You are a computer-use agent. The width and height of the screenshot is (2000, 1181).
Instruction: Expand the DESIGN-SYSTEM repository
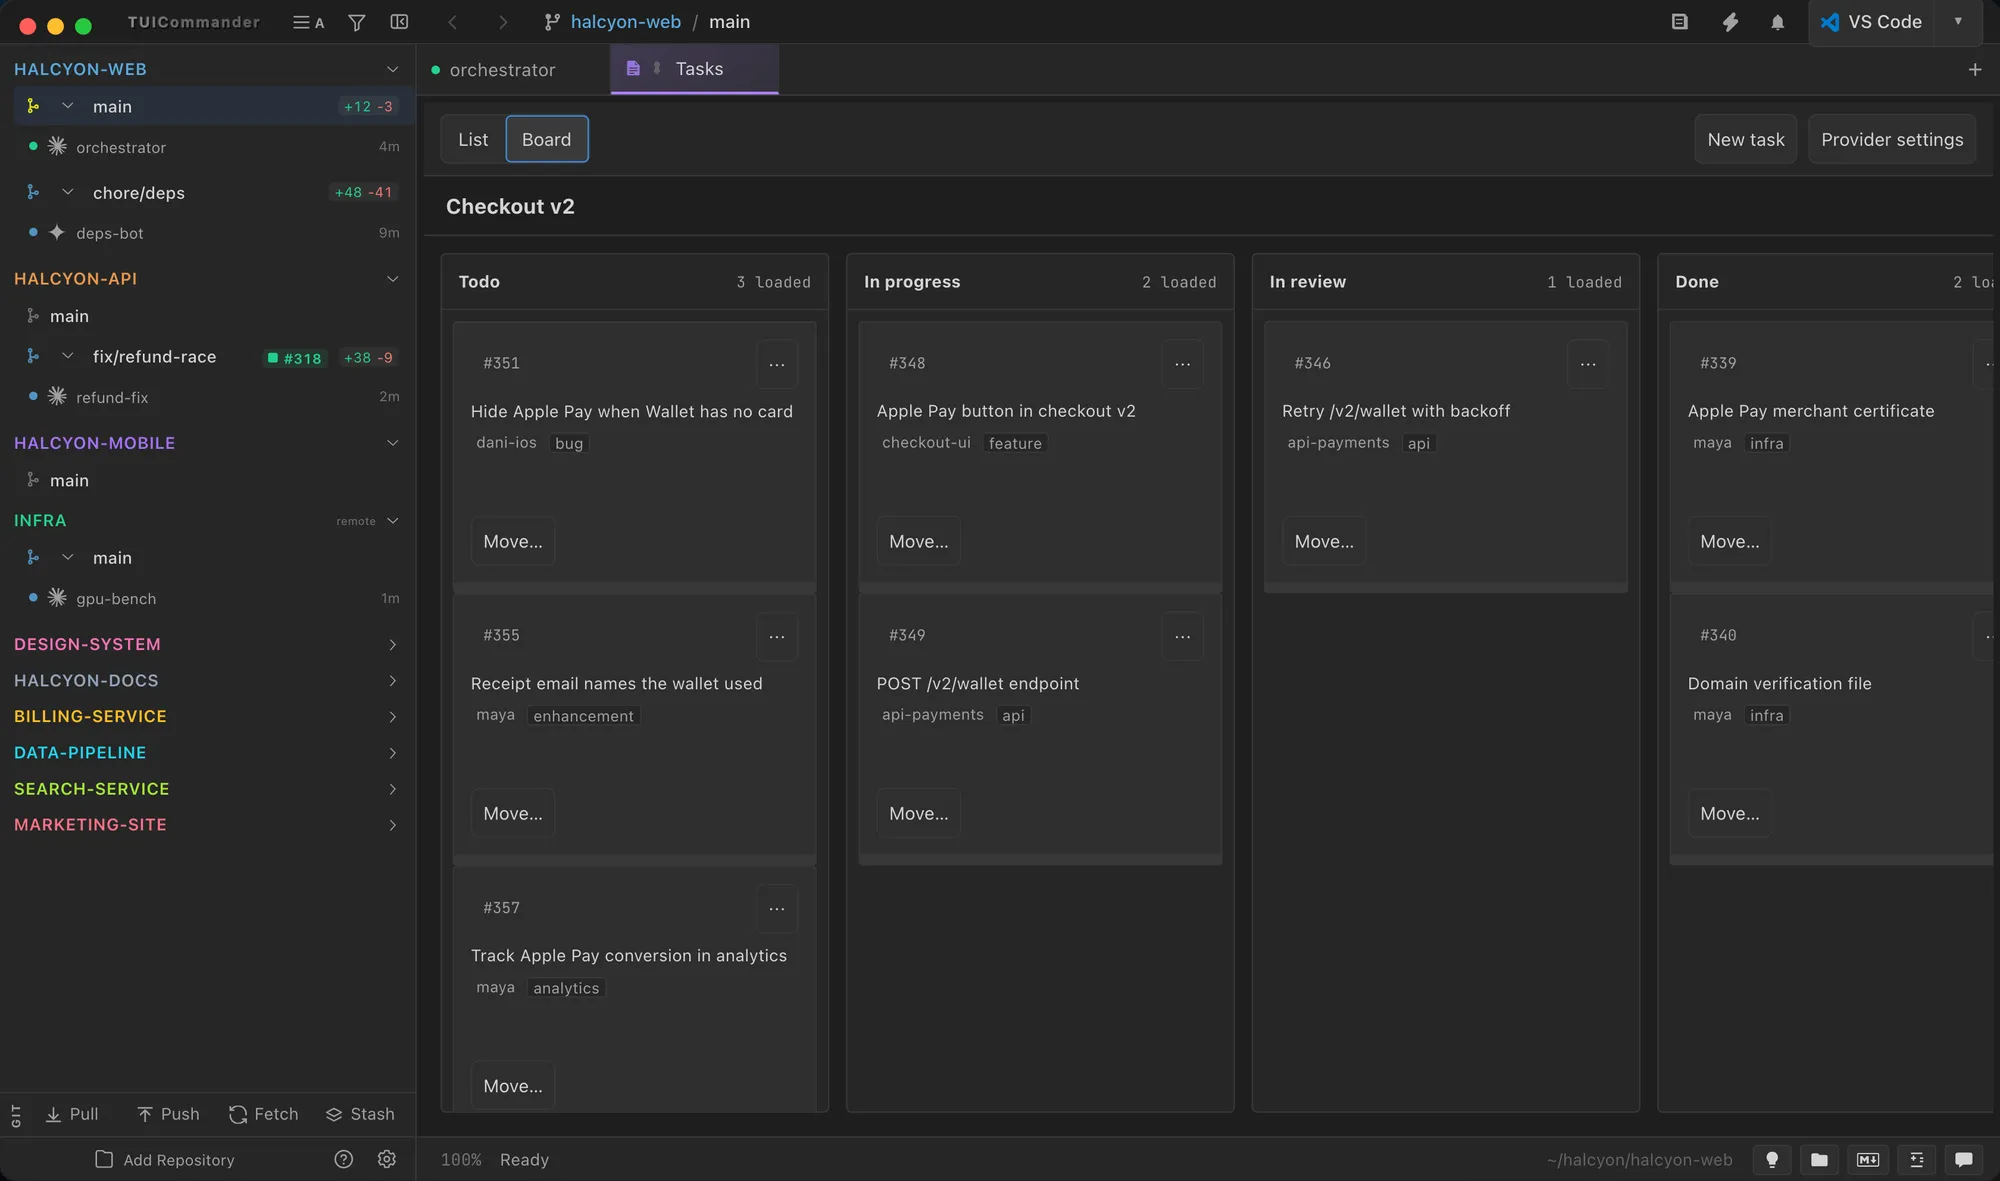coord(392,645)
